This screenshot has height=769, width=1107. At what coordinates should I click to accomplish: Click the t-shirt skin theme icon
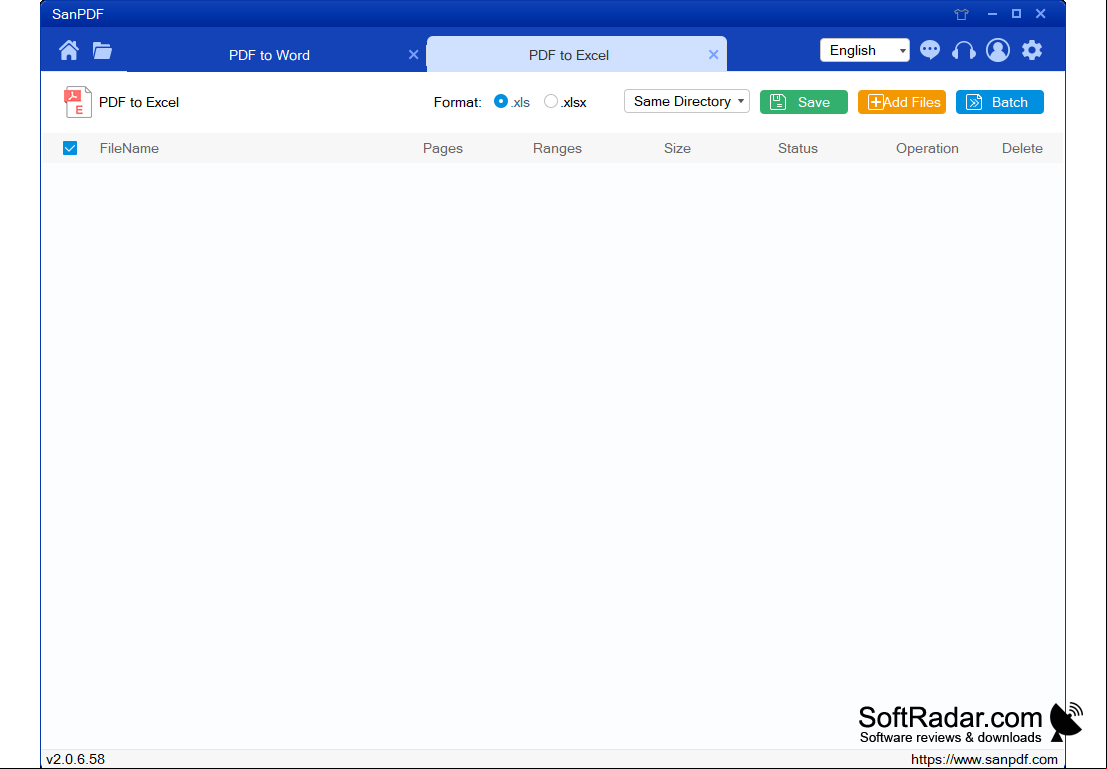click(962, 14)
